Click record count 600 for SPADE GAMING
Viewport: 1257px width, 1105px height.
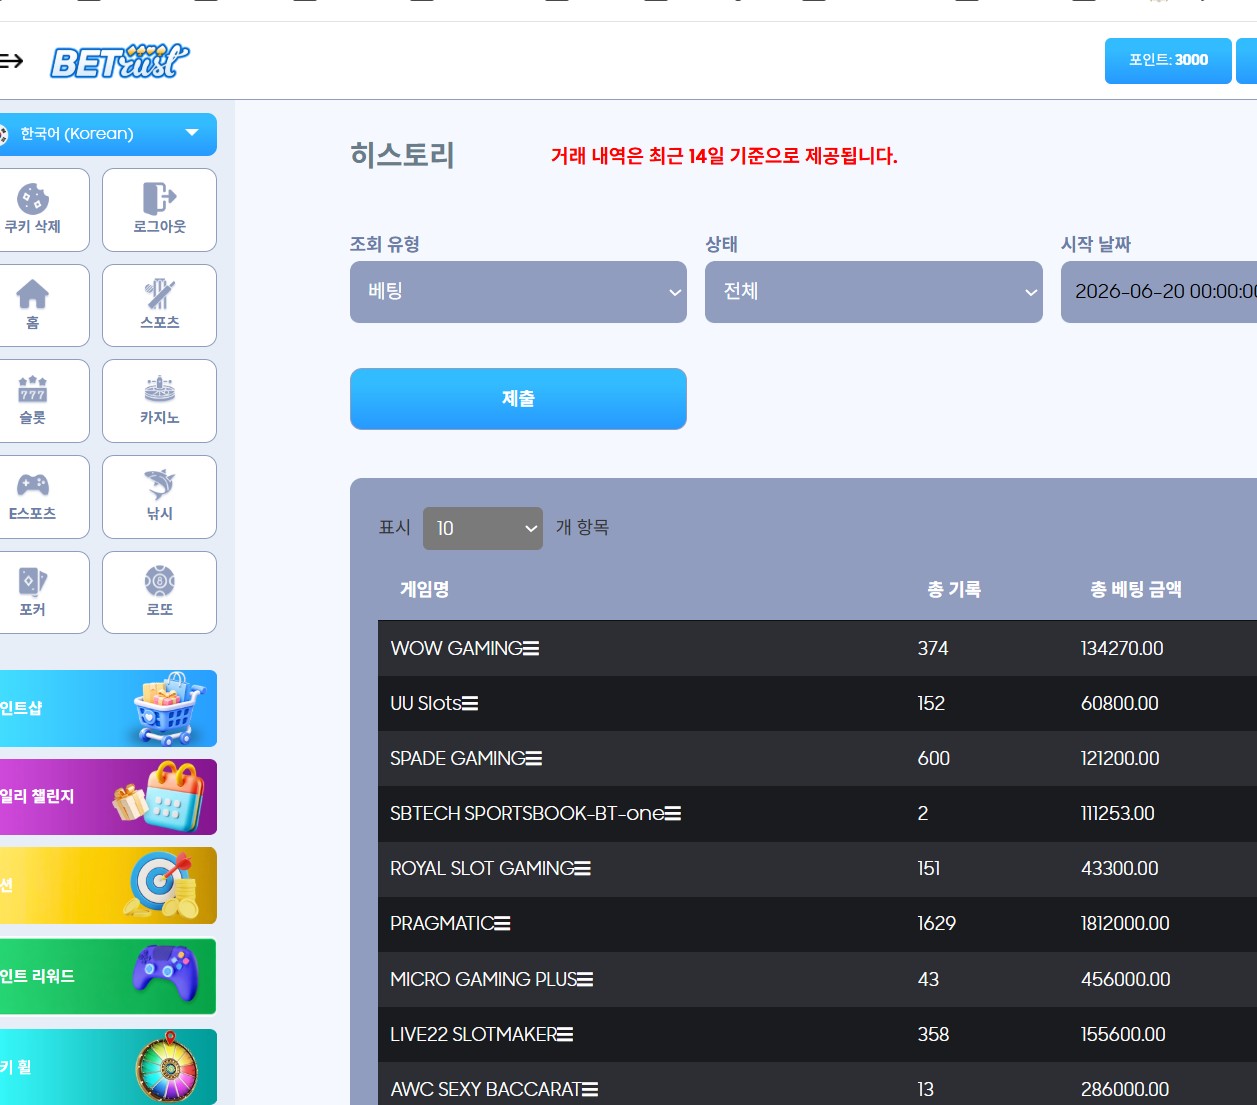point(934,759)
